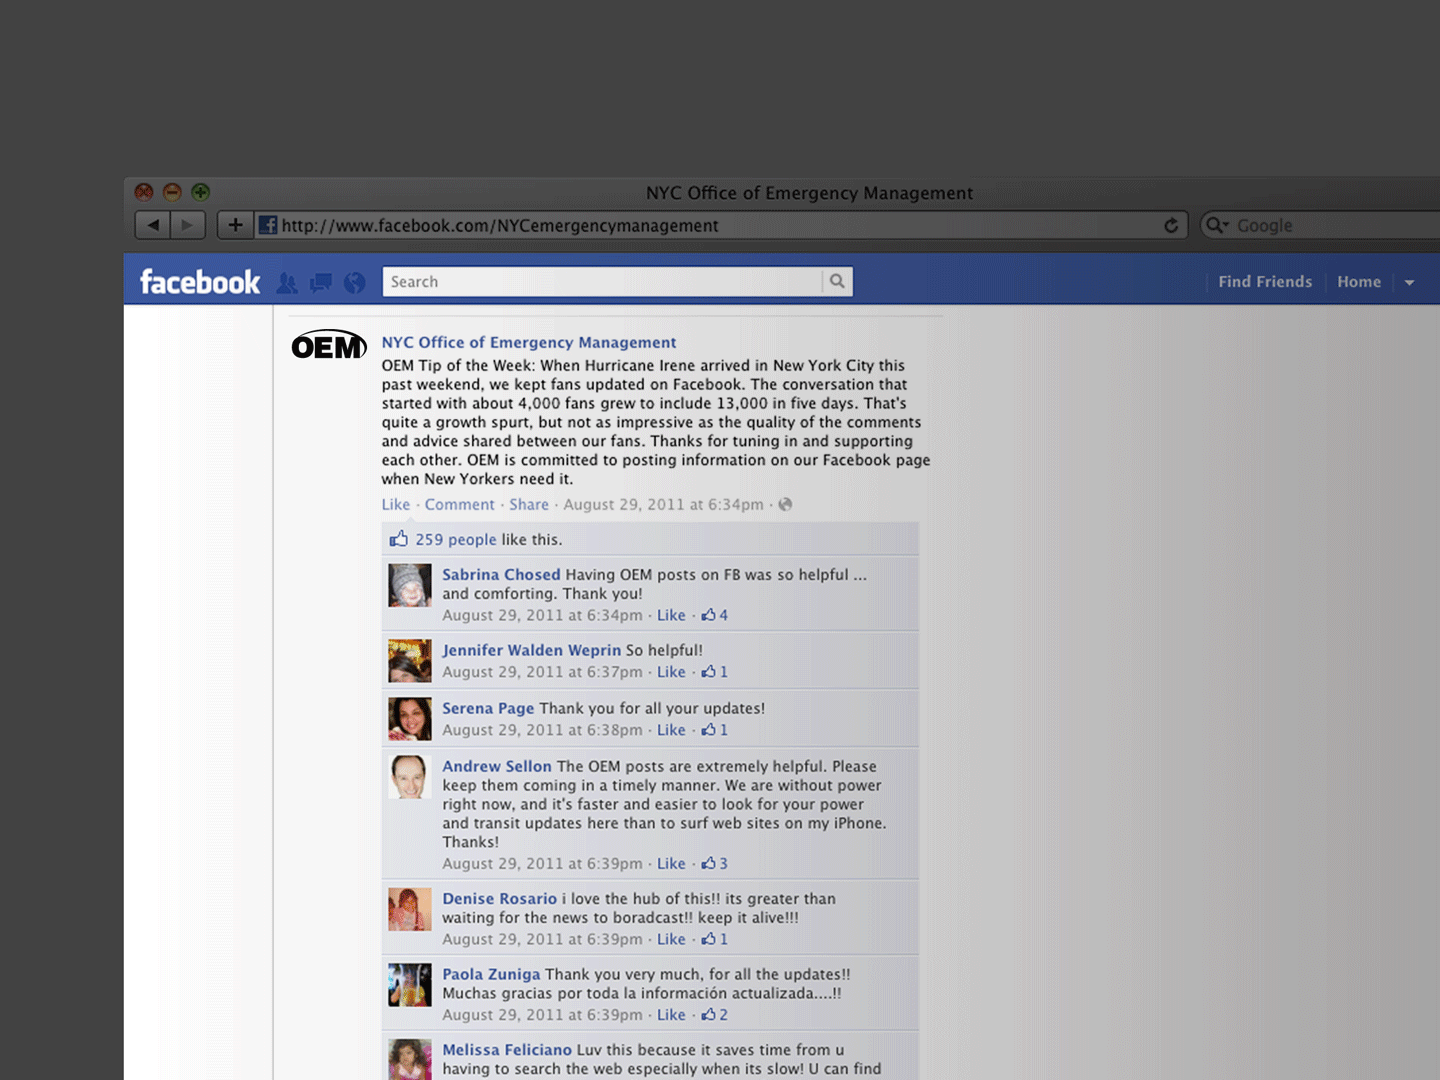Open Jennifer Walden Weprin's profile
This screenshot has height=1080, width=1440.
pyautogui.click(x=532, y=650)
